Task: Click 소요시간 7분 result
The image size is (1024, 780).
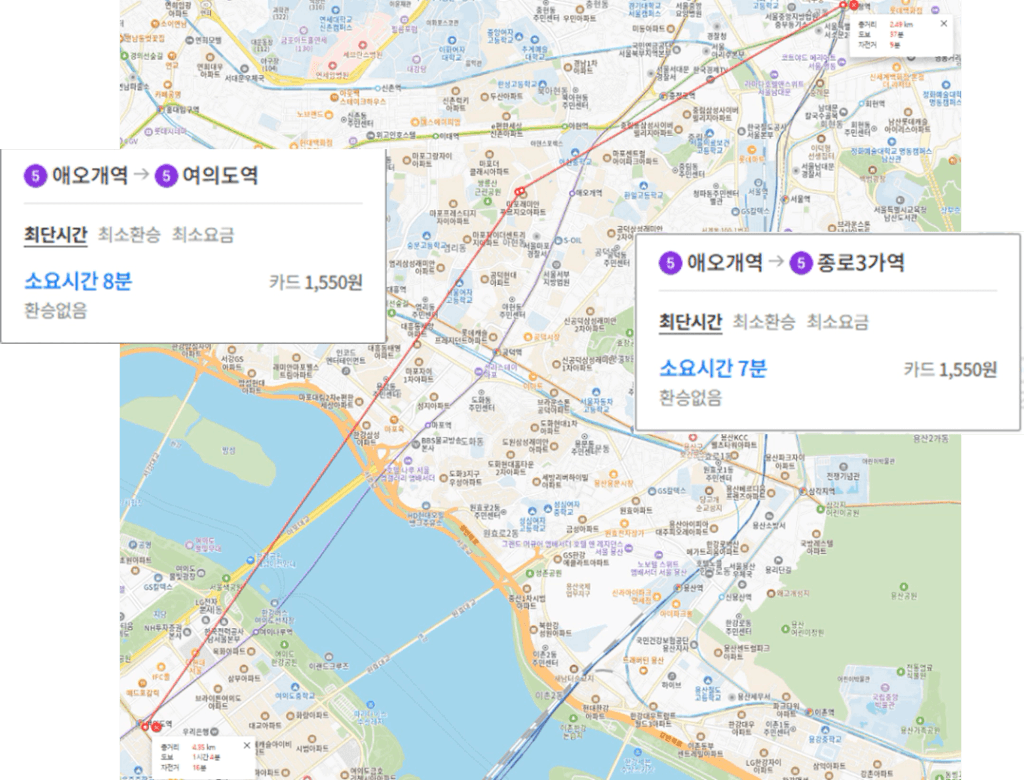Action: [713, 368]
